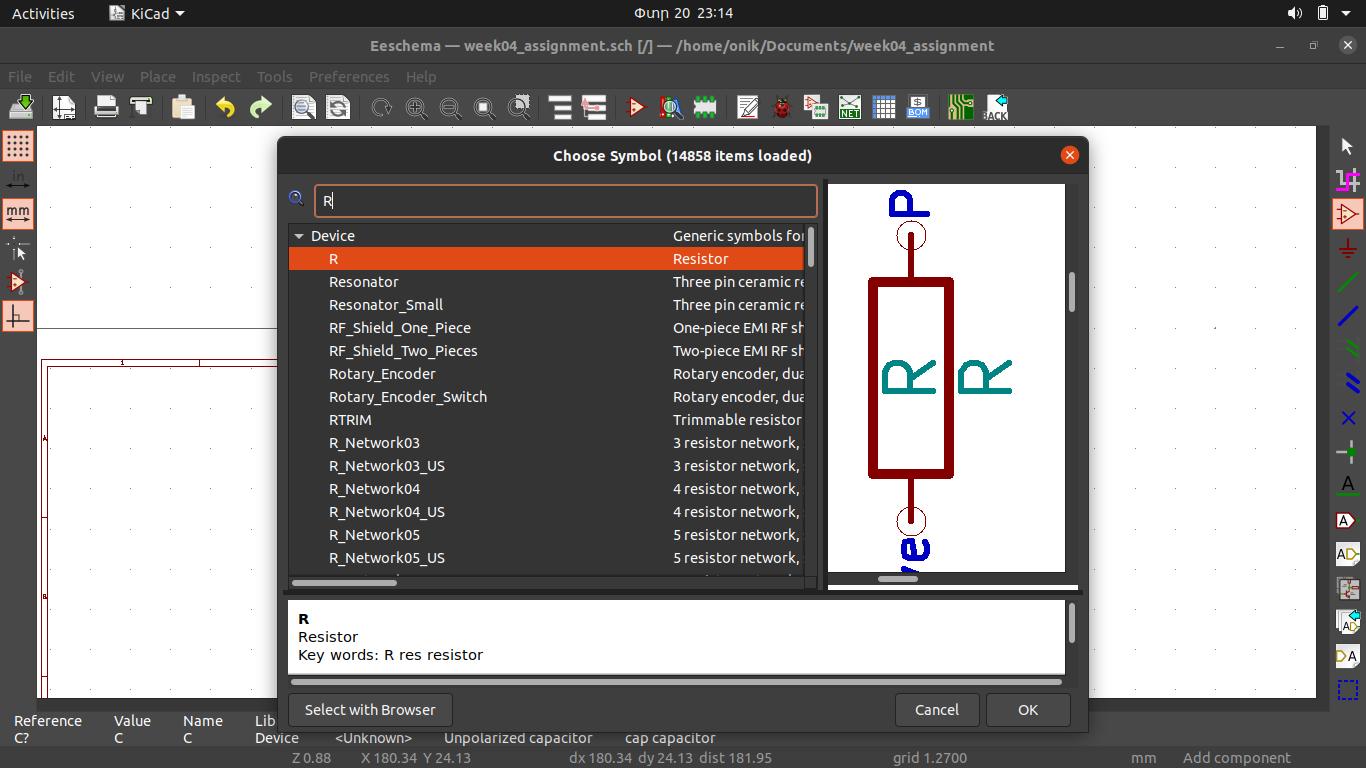Screen dimensions: 1366x768
Task: Open the Edit menu
Action: tap(61, 76)
